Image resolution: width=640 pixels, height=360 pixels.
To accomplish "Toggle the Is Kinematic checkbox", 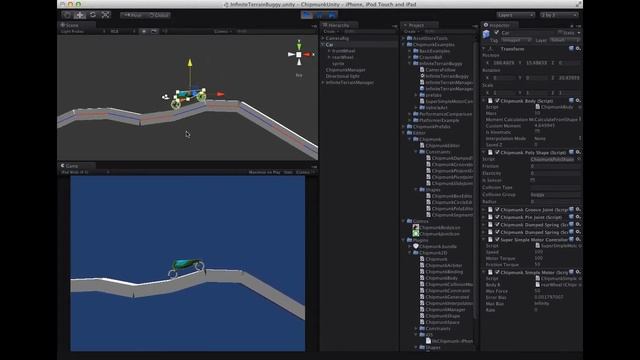I will (537, 132).
